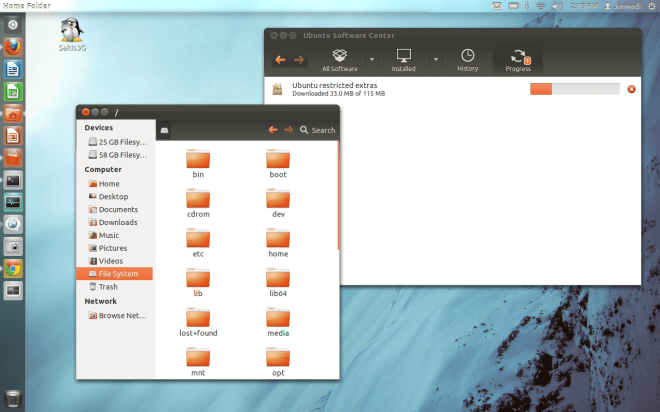This screenshot has width=660, height=412.
Task: Open the 58 GB Filesystem device
Action: pos(117,155)
